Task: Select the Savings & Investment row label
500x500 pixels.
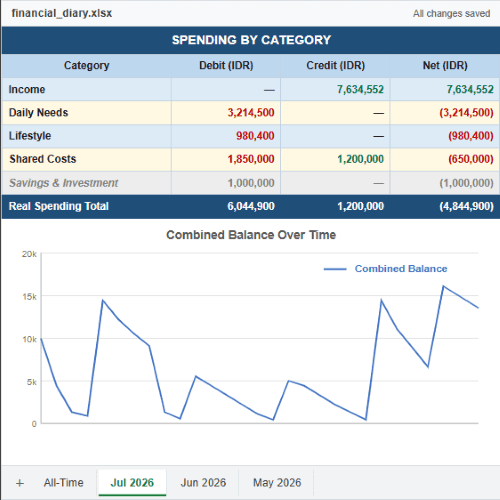Action: pos(63,183)
